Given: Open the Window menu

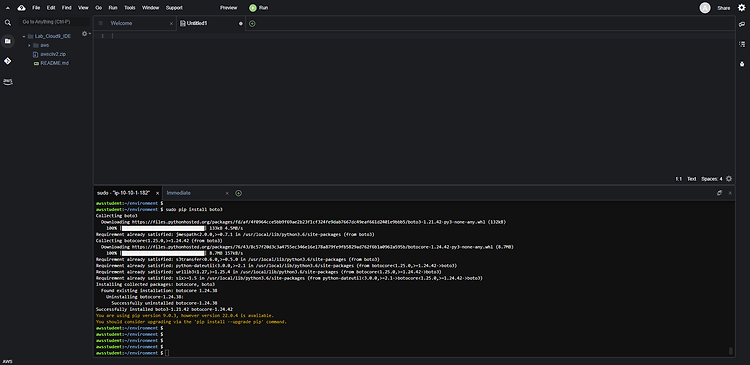Looking at the screenshot, I should (151, 8).
